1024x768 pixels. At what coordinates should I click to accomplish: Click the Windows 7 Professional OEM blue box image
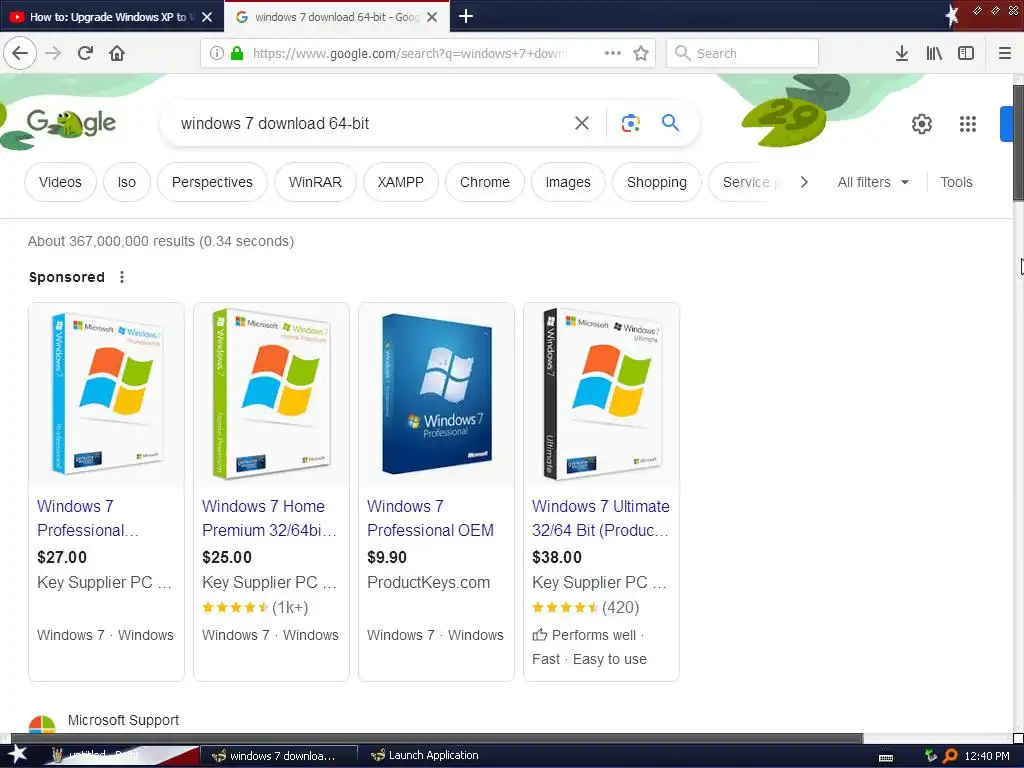tap(436, 394)
